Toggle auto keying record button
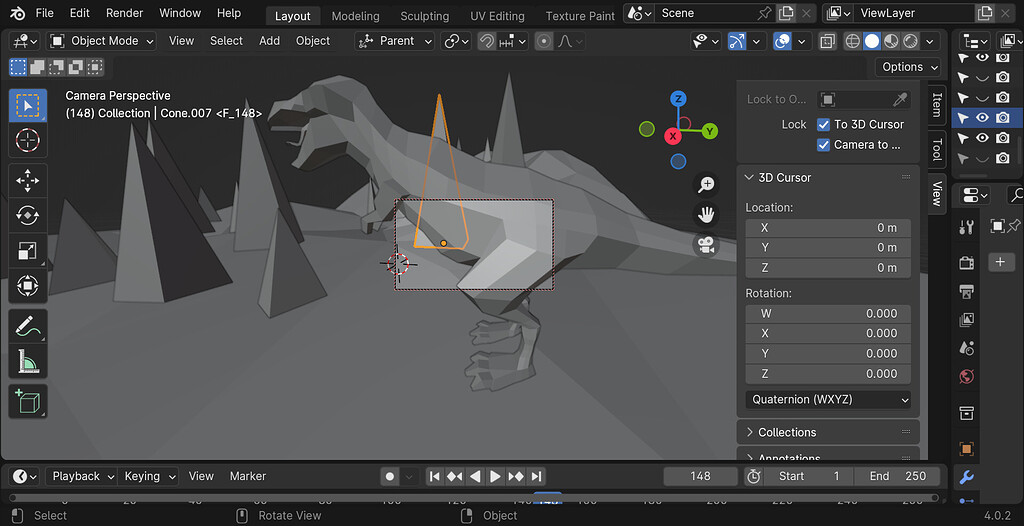1024x526 pixels. click(390, 477)
